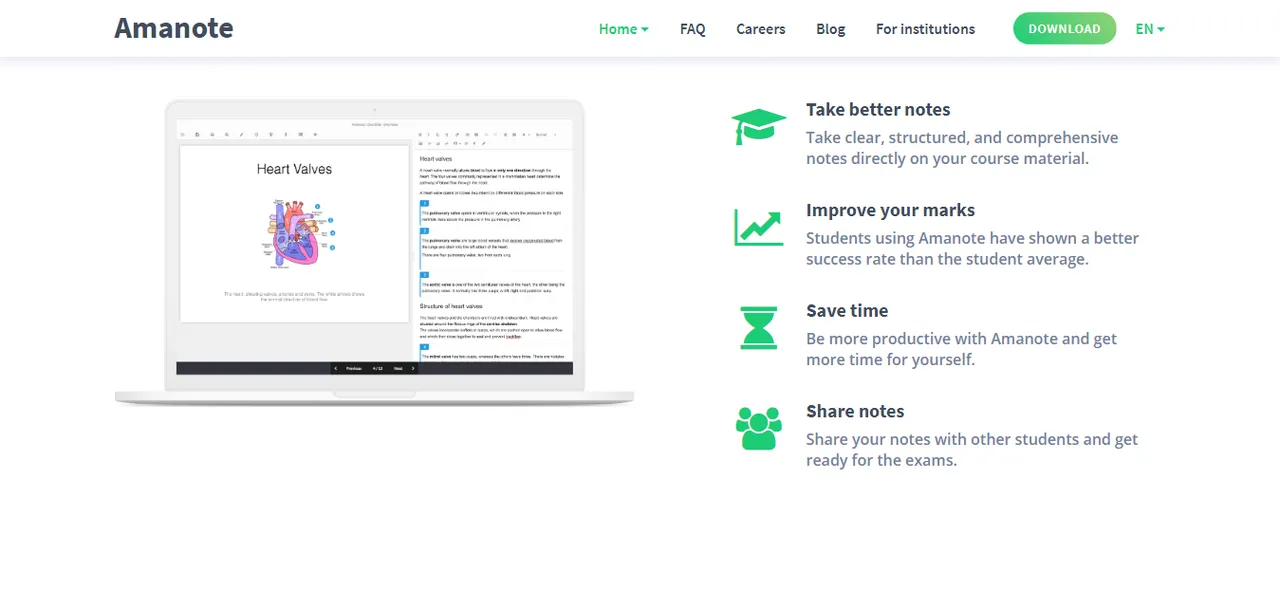Viewport: 1280px width, 607px height.
Task: Click Previous in the laptop slide navigation
Action: (x=353, y=368)
